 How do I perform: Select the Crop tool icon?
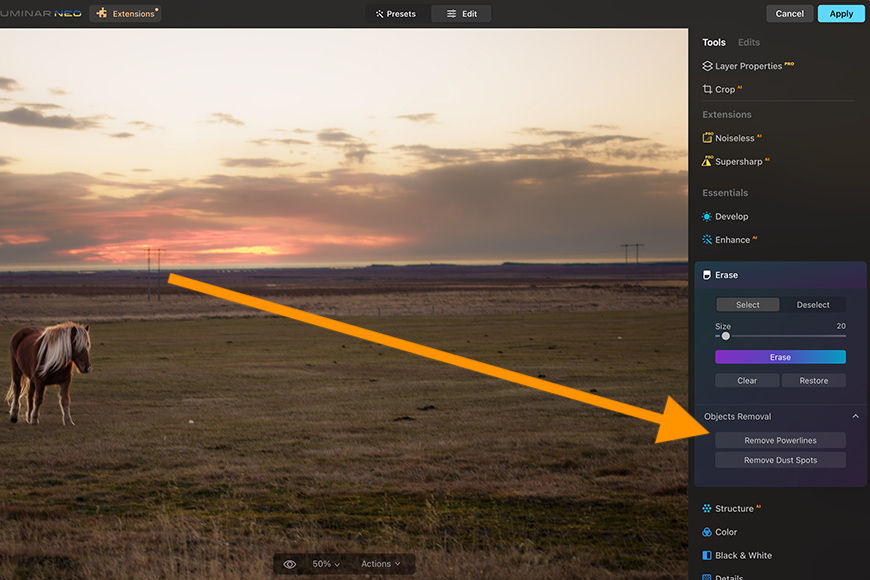coord(707,89)
